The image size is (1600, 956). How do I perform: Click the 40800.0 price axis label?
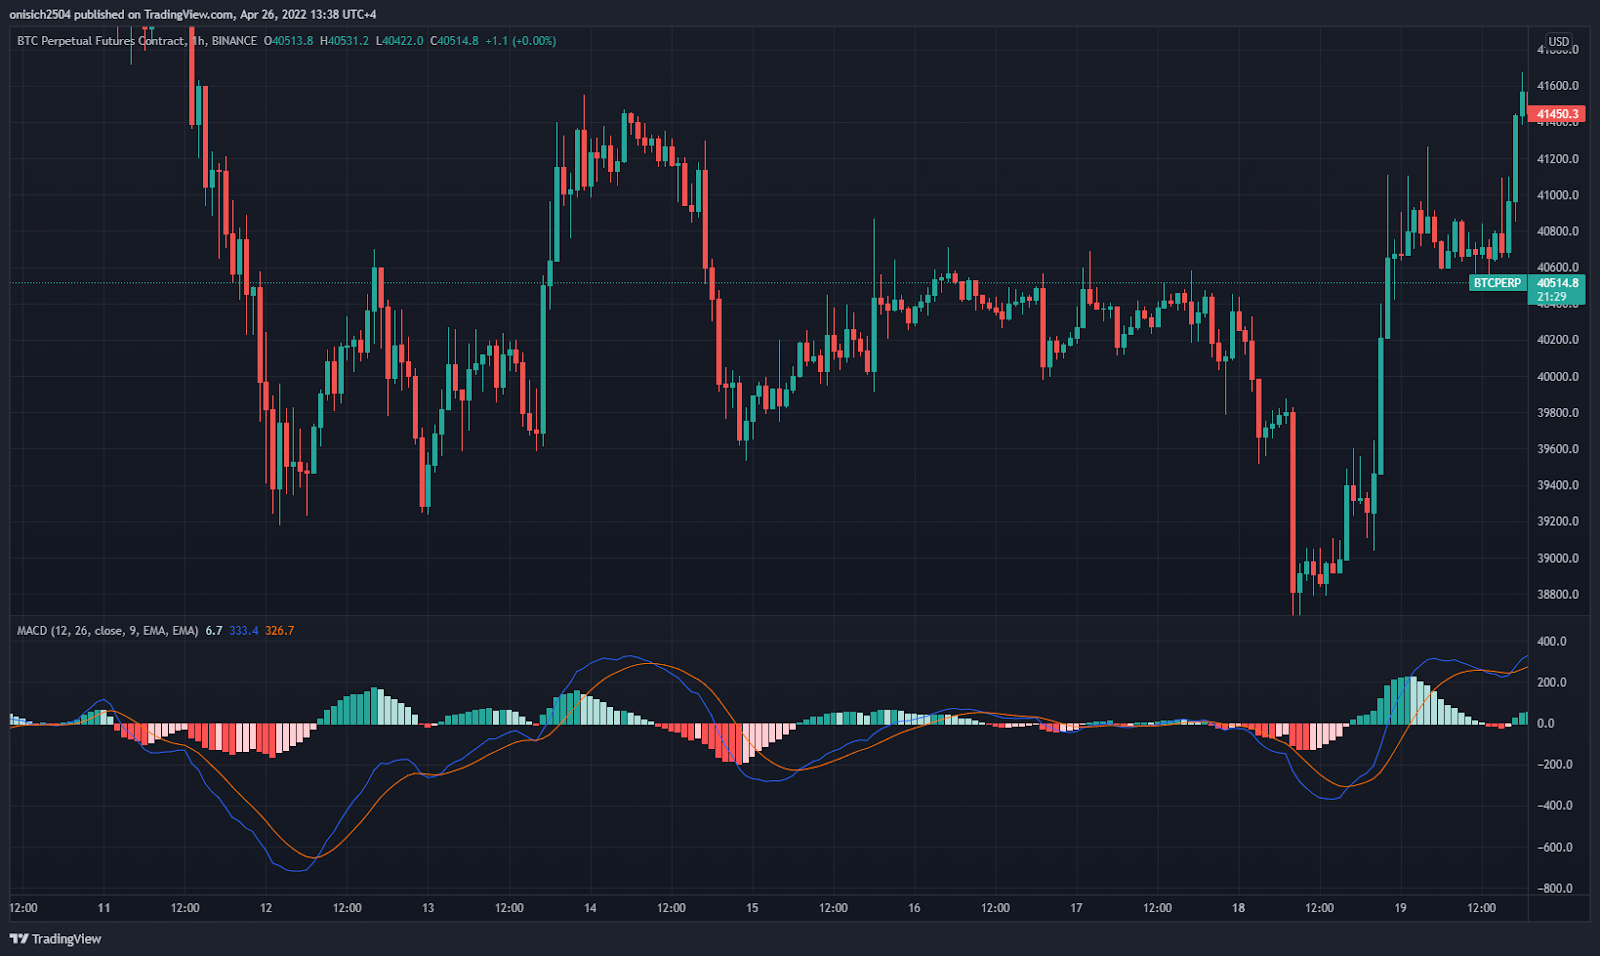click(1558, 231)
